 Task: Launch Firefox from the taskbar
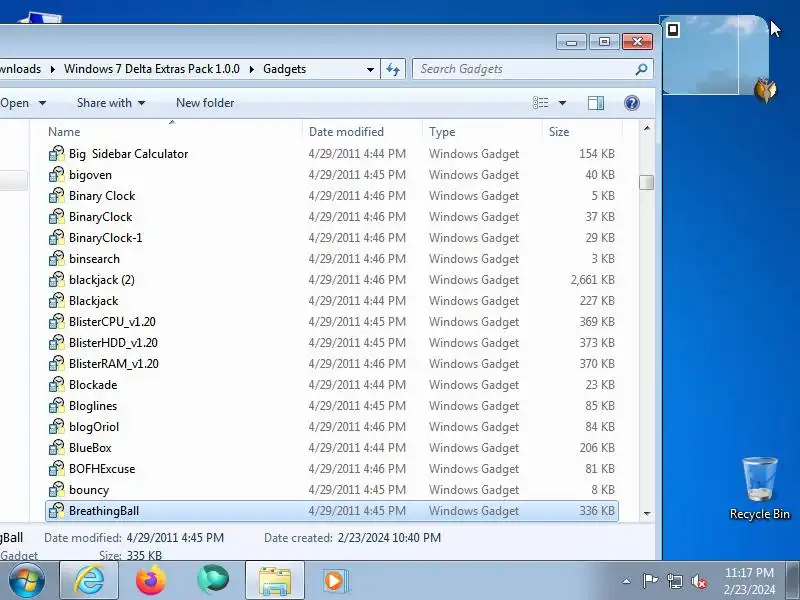pyautogui.click(x=151, y=581)
